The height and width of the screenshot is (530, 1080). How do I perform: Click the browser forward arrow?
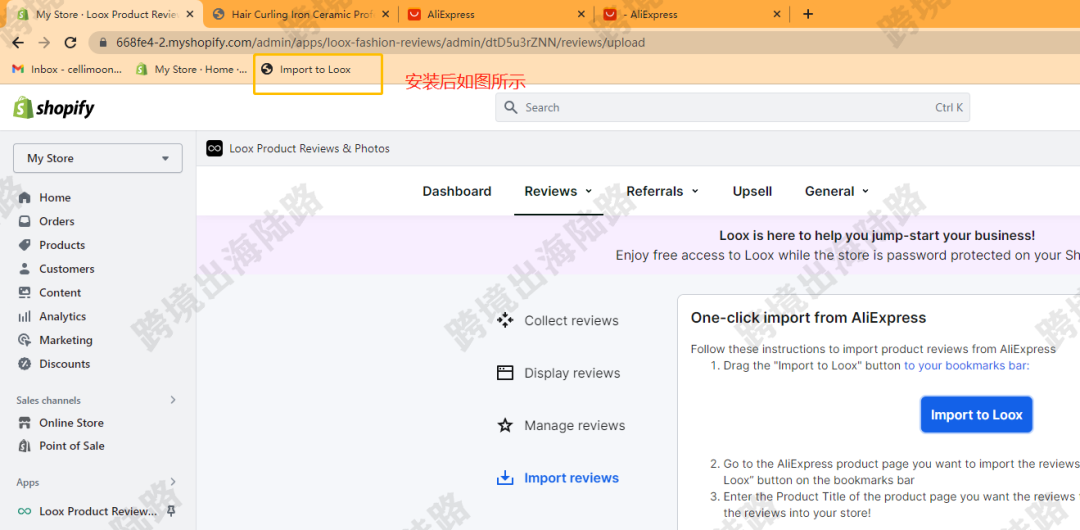pos(44,43)
